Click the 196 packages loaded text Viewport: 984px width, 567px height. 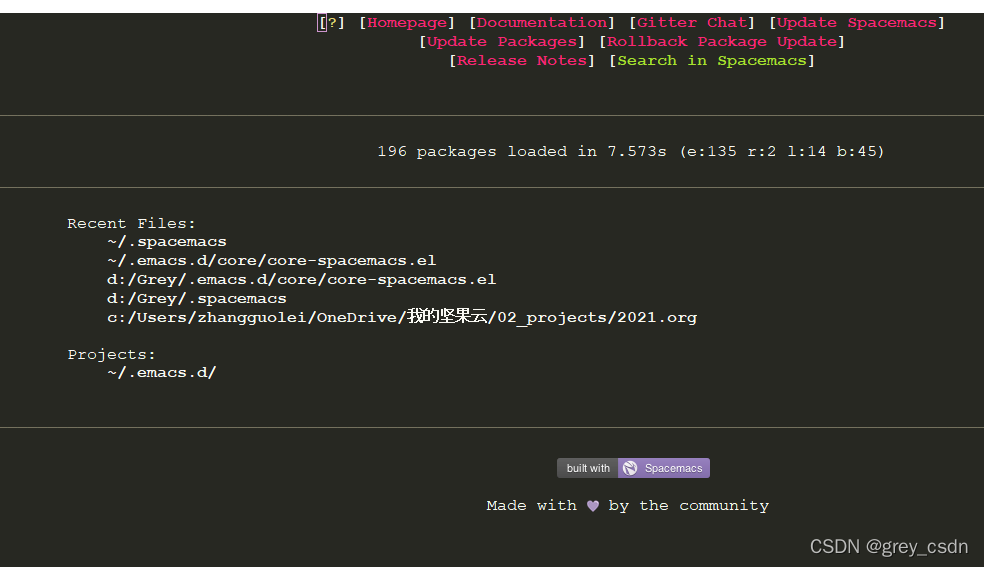tap(631, 151)
